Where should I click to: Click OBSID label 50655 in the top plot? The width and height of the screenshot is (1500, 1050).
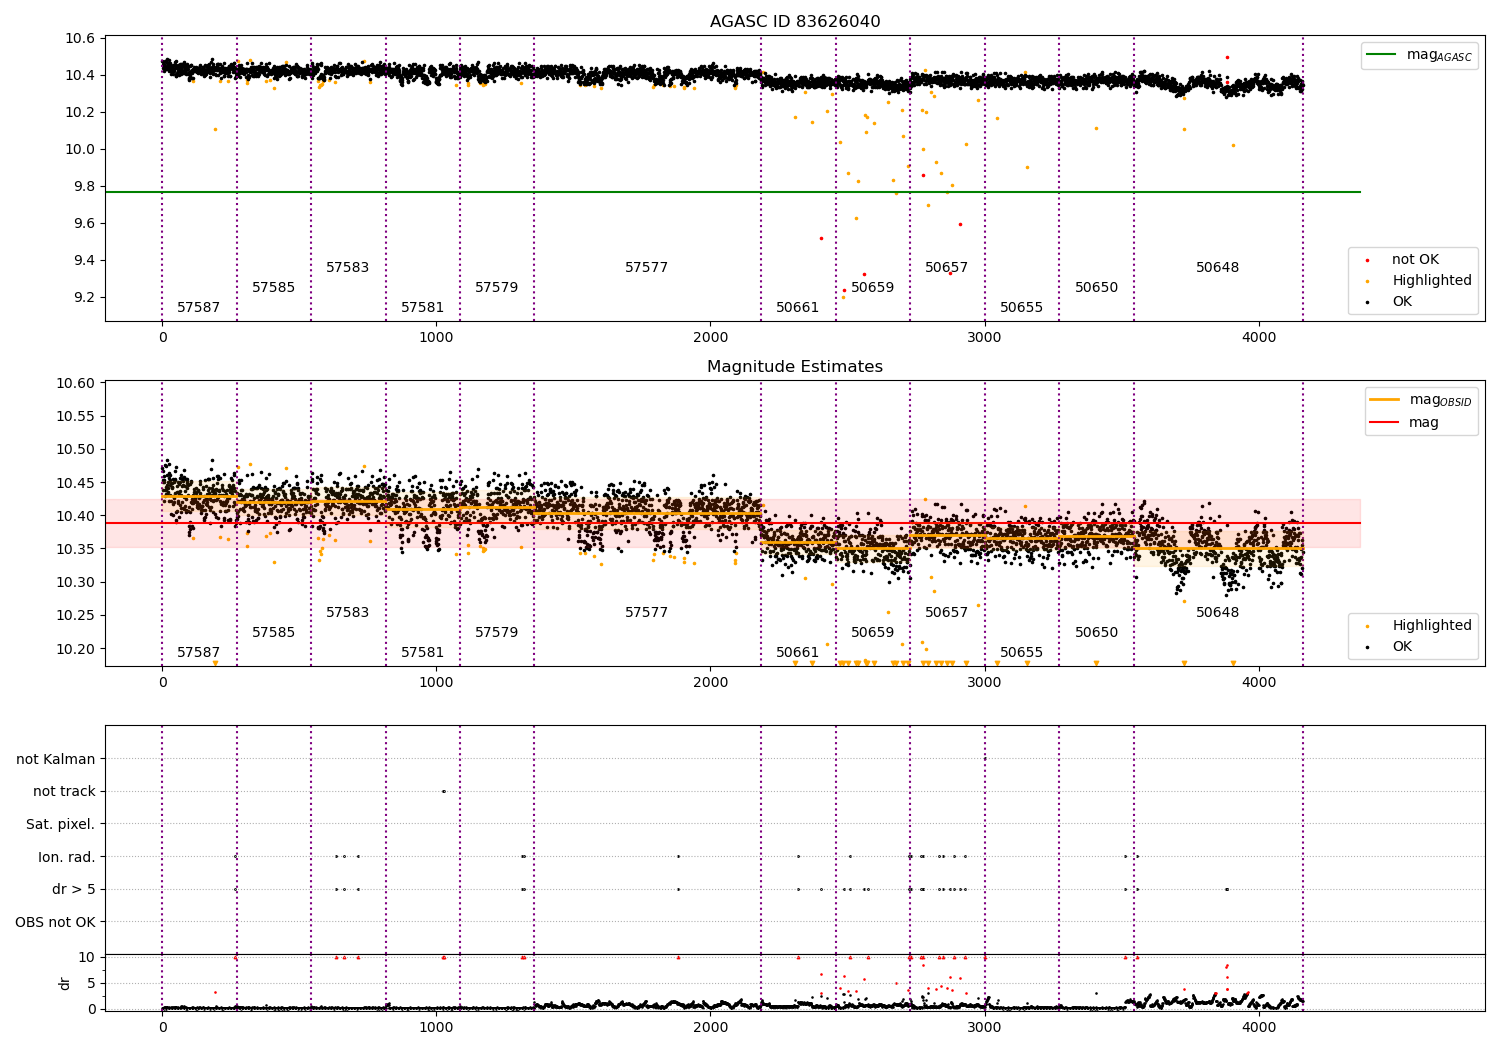point(1022,308)
